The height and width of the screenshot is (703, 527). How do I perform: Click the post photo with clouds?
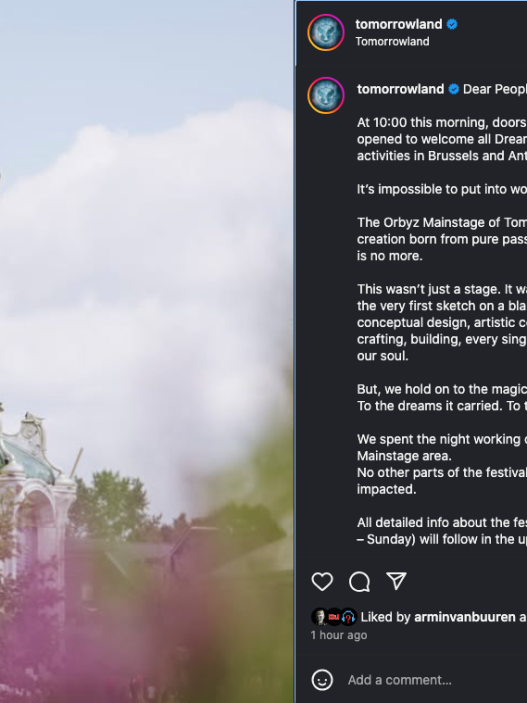[147, 352]
